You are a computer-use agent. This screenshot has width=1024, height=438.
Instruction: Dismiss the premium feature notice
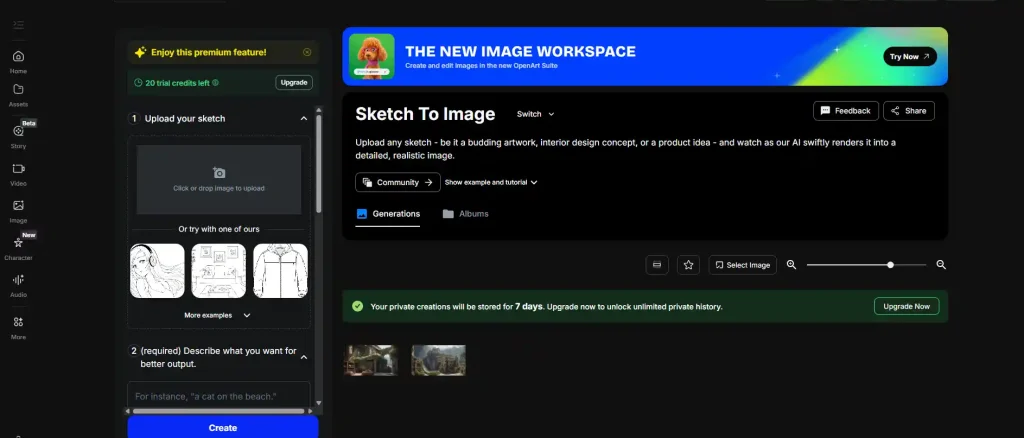[307, 52]
